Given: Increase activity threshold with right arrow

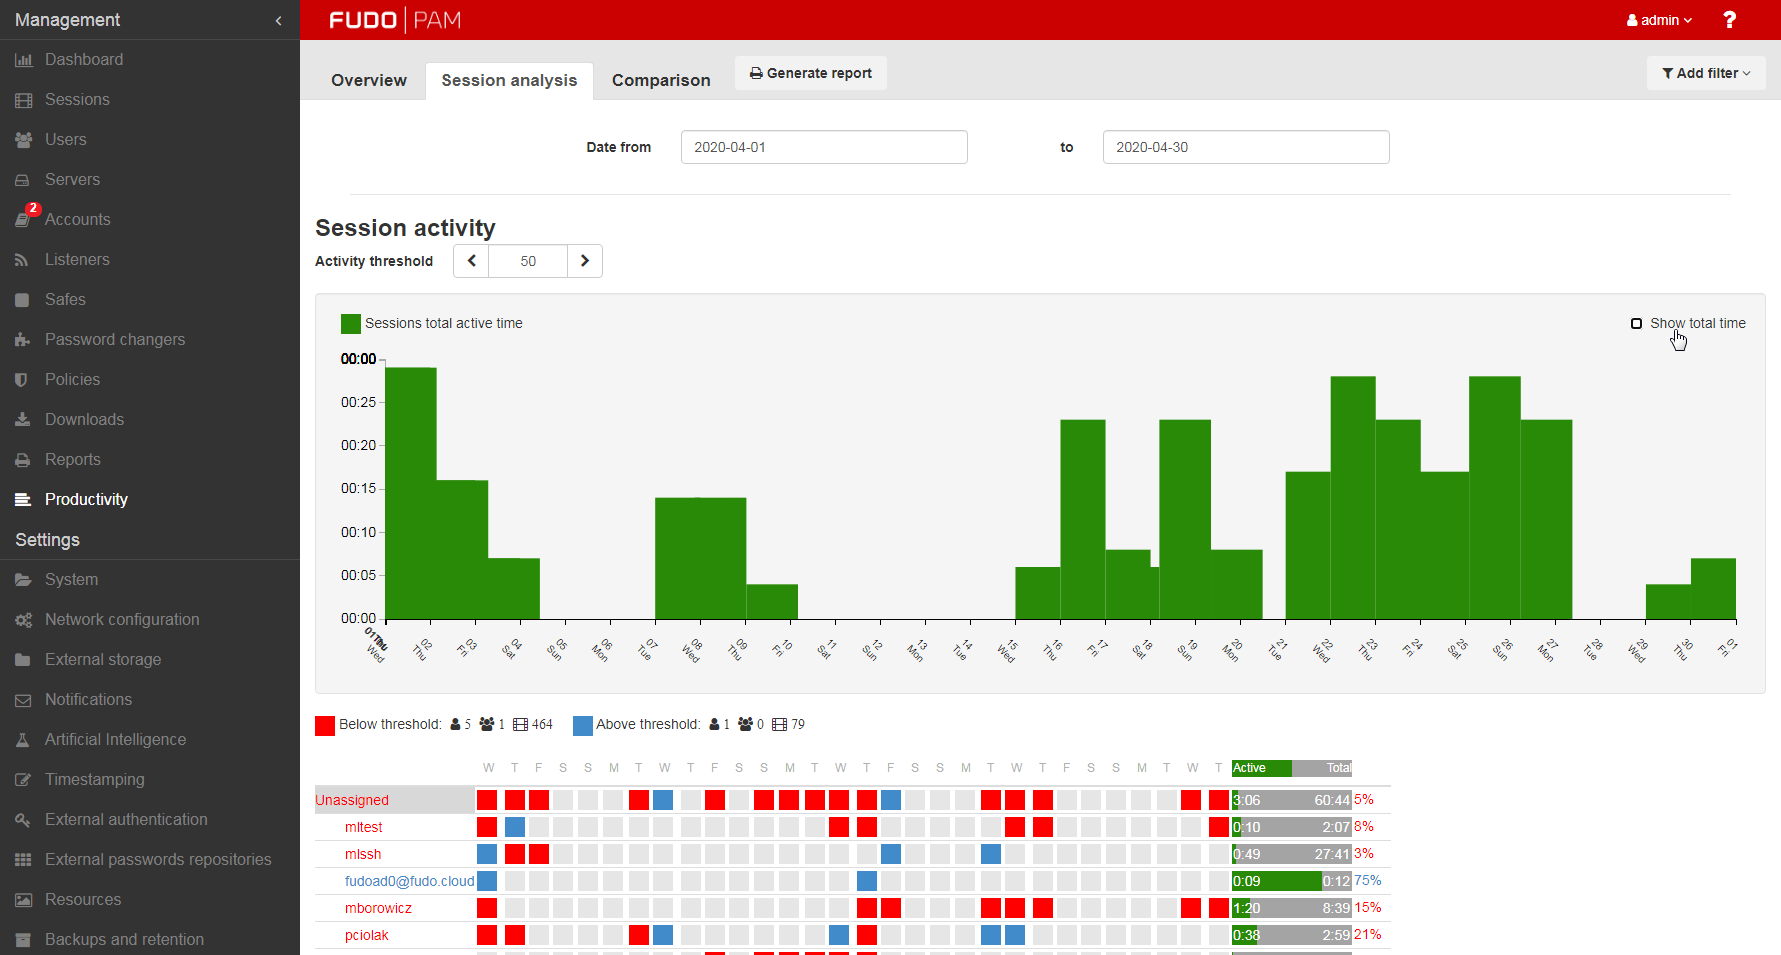Looking at the screenshot, I should tap(585, 261).
